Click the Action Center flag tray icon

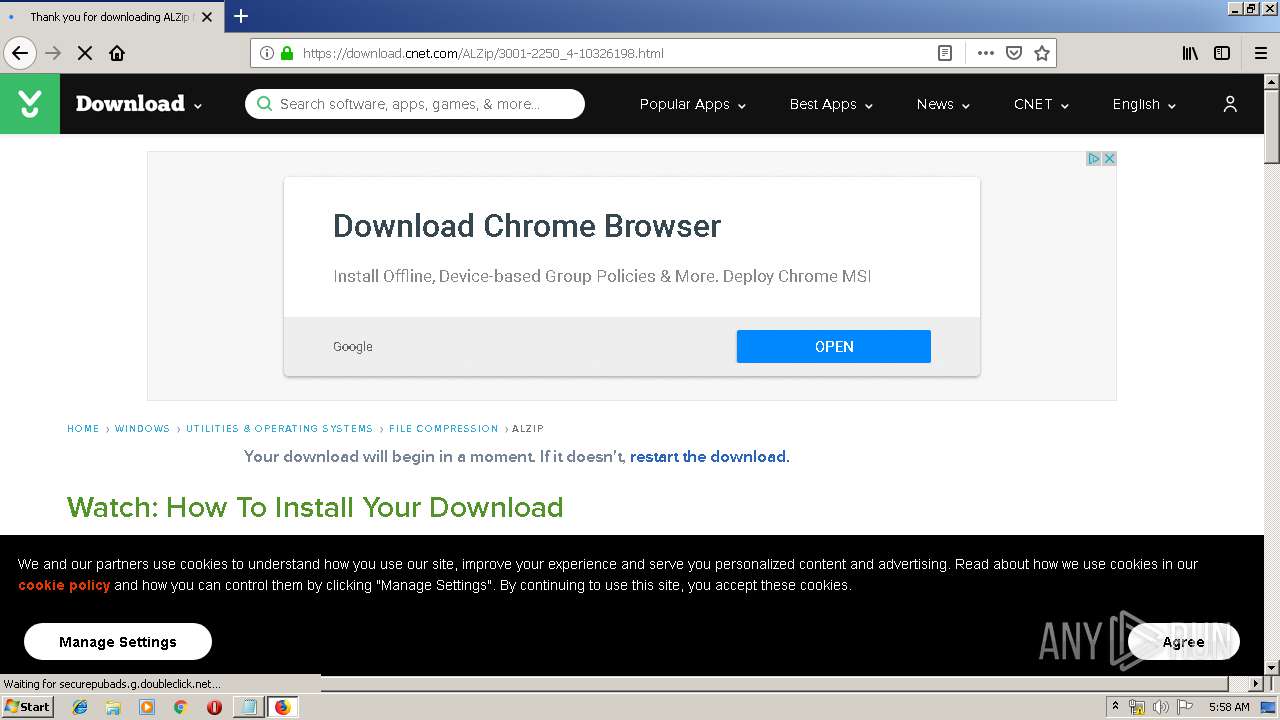pyautogui.click(x=1185, y=707)
